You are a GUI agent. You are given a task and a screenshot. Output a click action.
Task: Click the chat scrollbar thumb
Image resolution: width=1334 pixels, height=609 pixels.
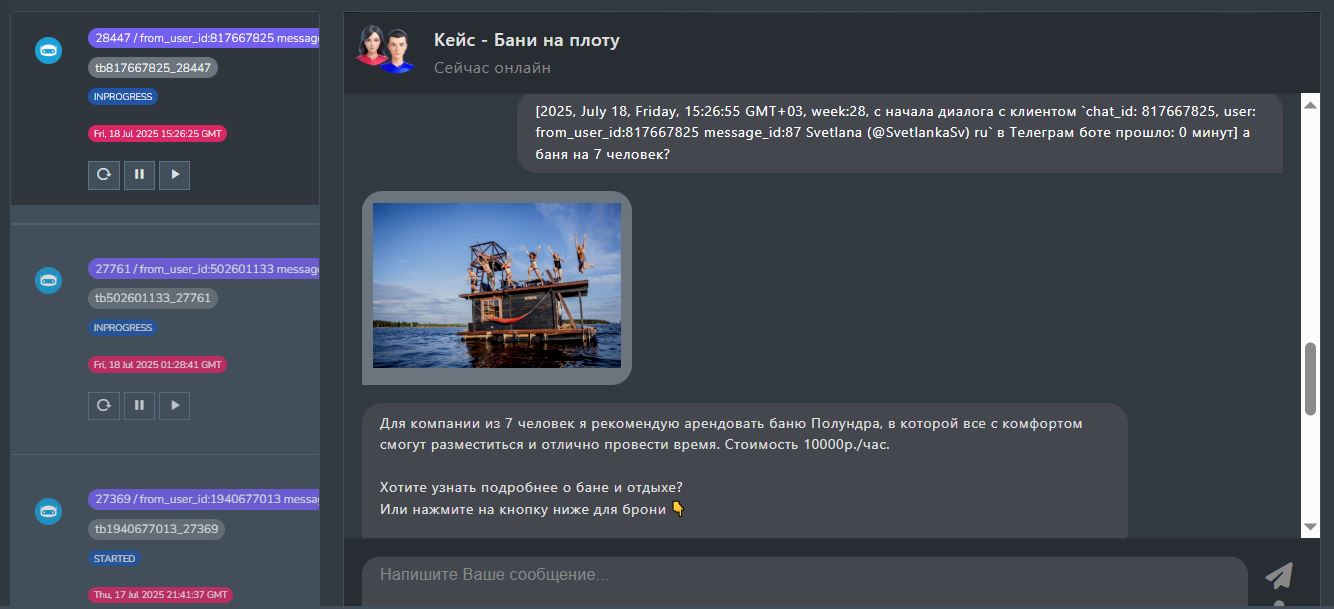[x=1310, y=378]
